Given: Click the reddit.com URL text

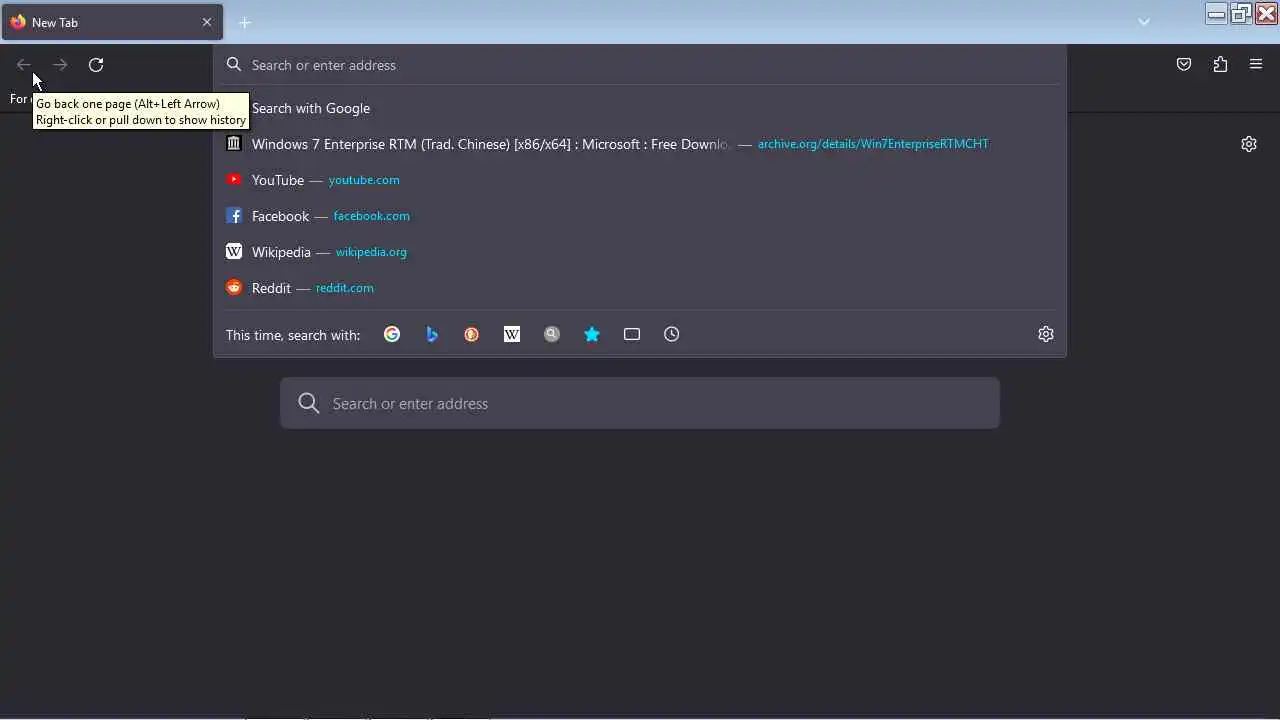Looking at the screenshot, I should [x=345, y=288].
